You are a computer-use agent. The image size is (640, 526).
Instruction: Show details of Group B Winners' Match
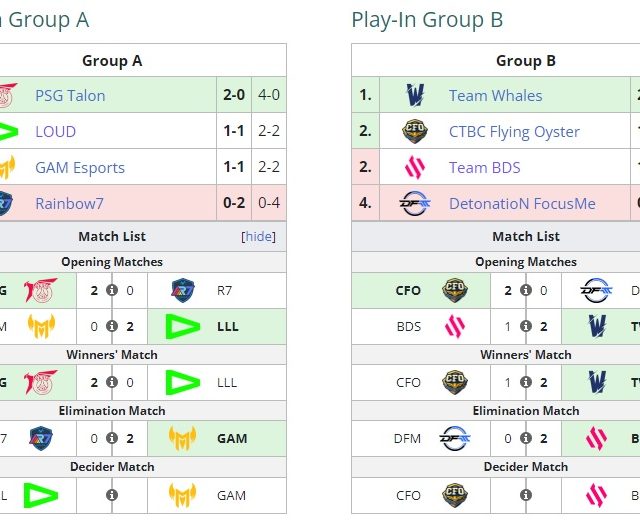tap(526, 382)
